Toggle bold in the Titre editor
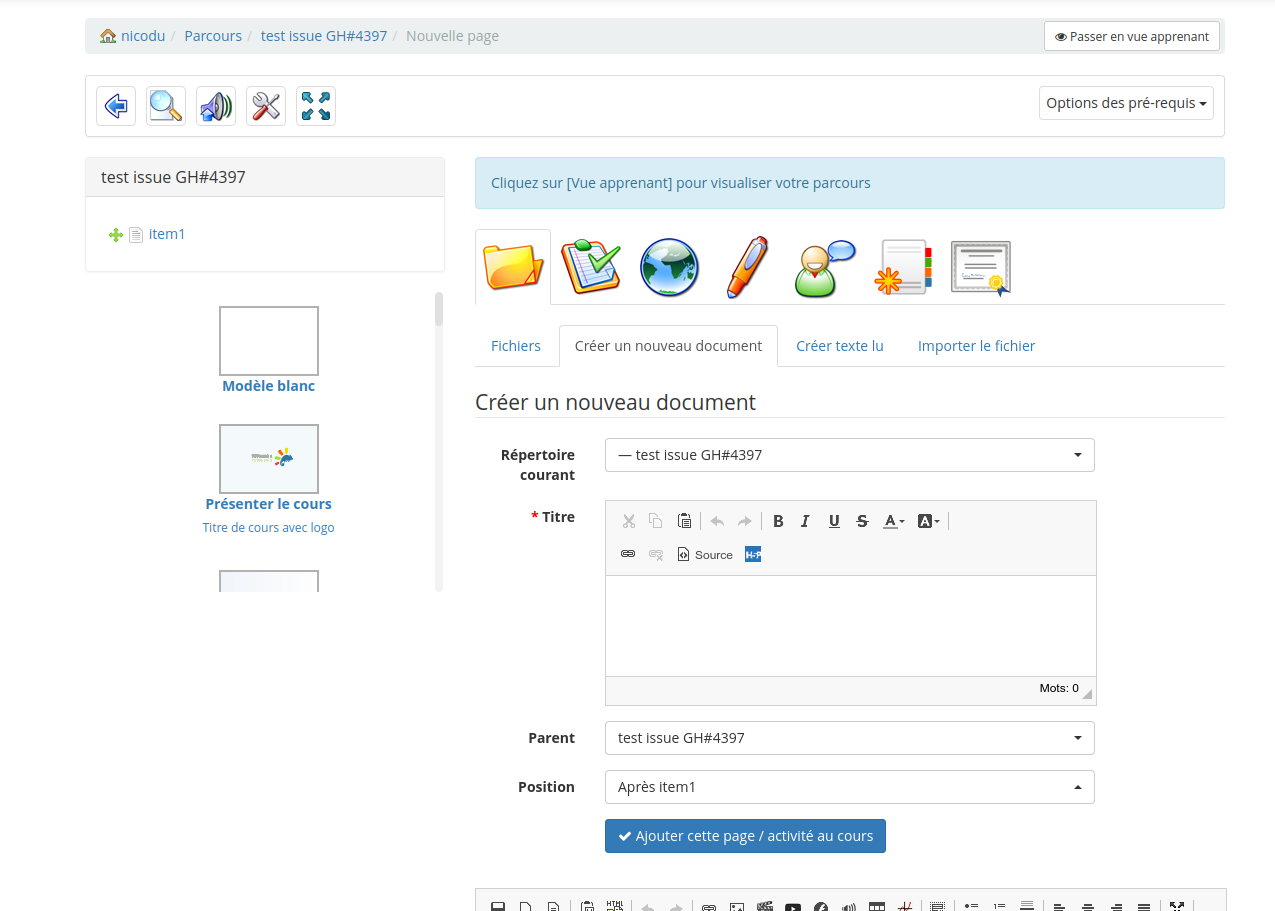 [778, 521]
